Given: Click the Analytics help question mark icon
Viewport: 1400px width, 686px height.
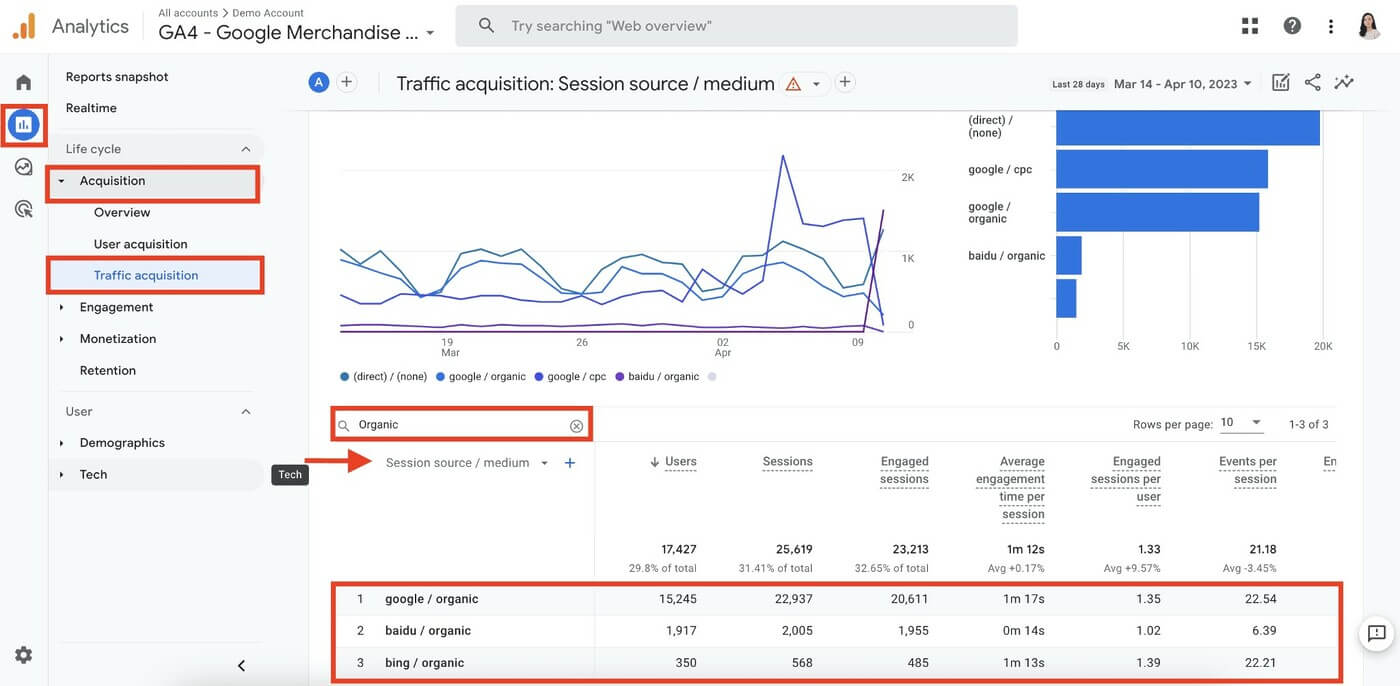Looking at the screenshot, I should tap(1292, 25).
